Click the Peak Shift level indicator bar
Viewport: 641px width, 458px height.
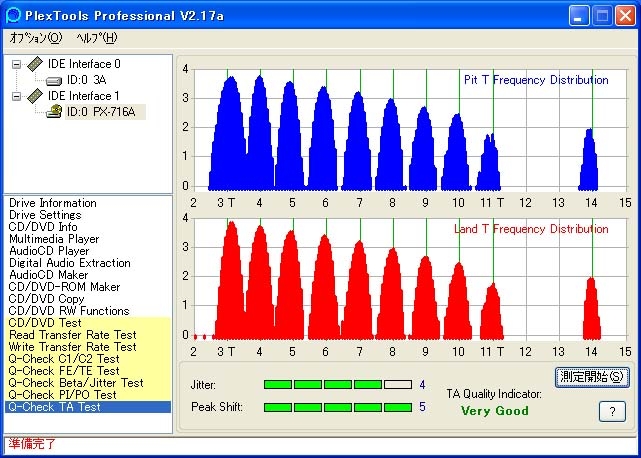point(337,407)
